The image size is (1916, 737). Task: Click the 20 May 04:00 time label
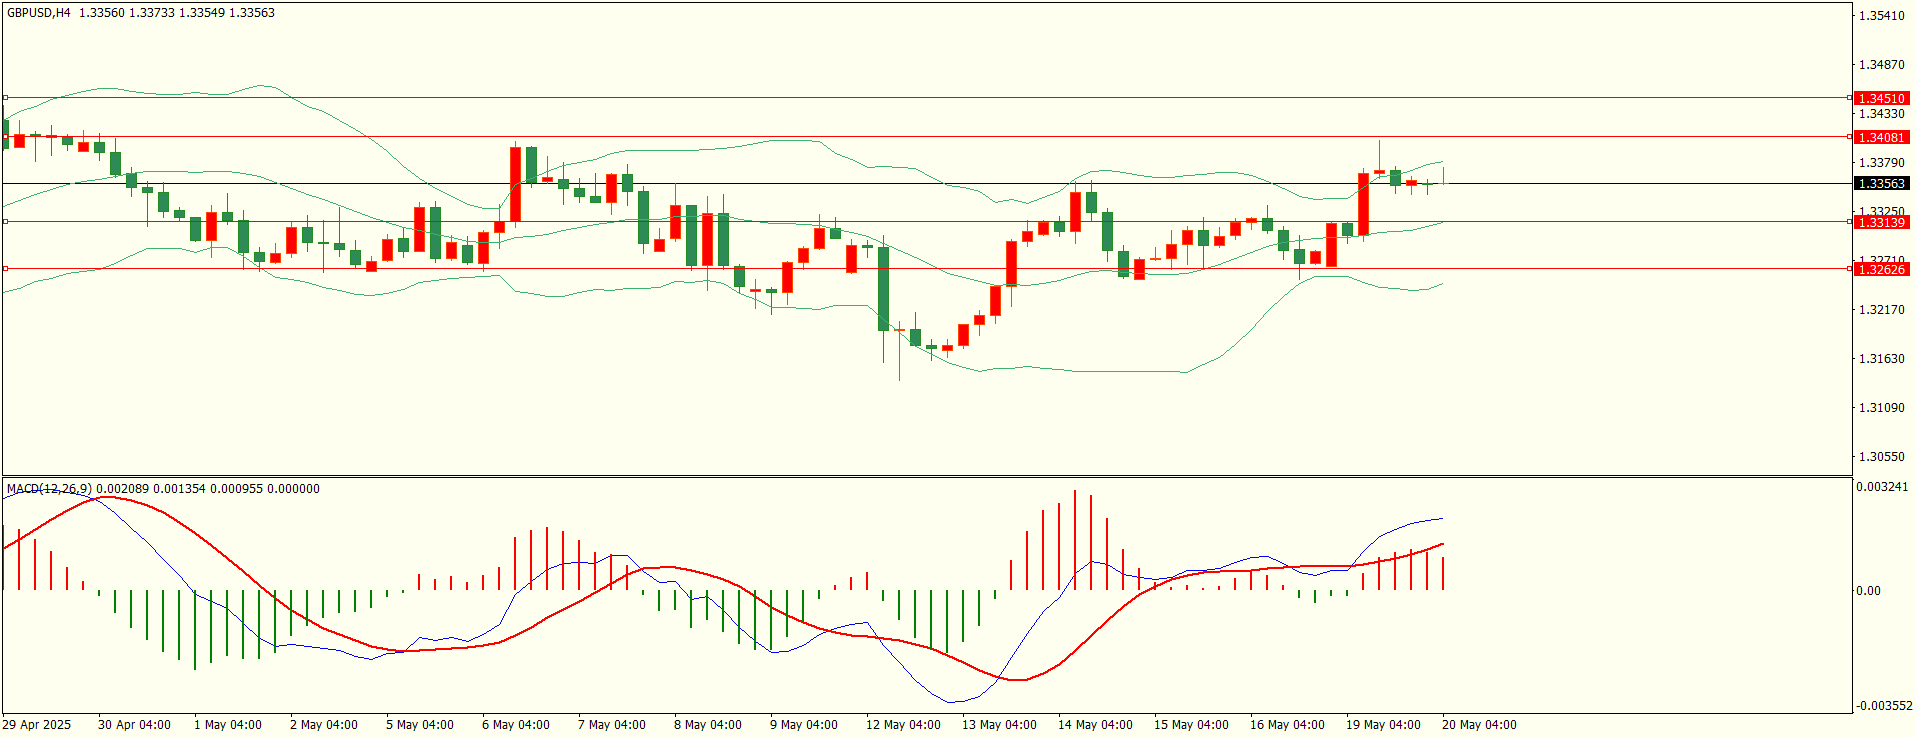[1479, 725]
